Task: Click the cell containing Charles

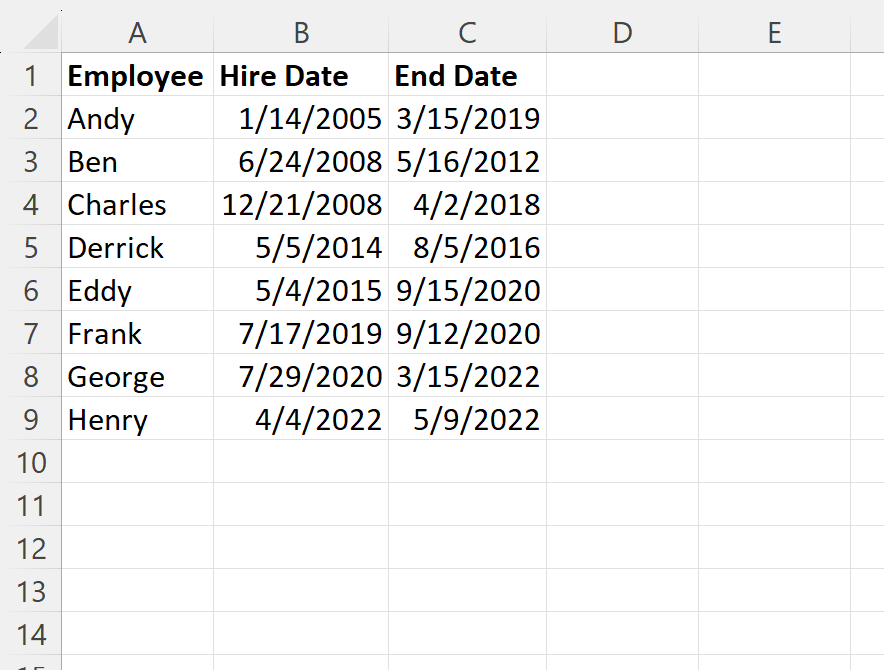Action: (x=136, y=205)
